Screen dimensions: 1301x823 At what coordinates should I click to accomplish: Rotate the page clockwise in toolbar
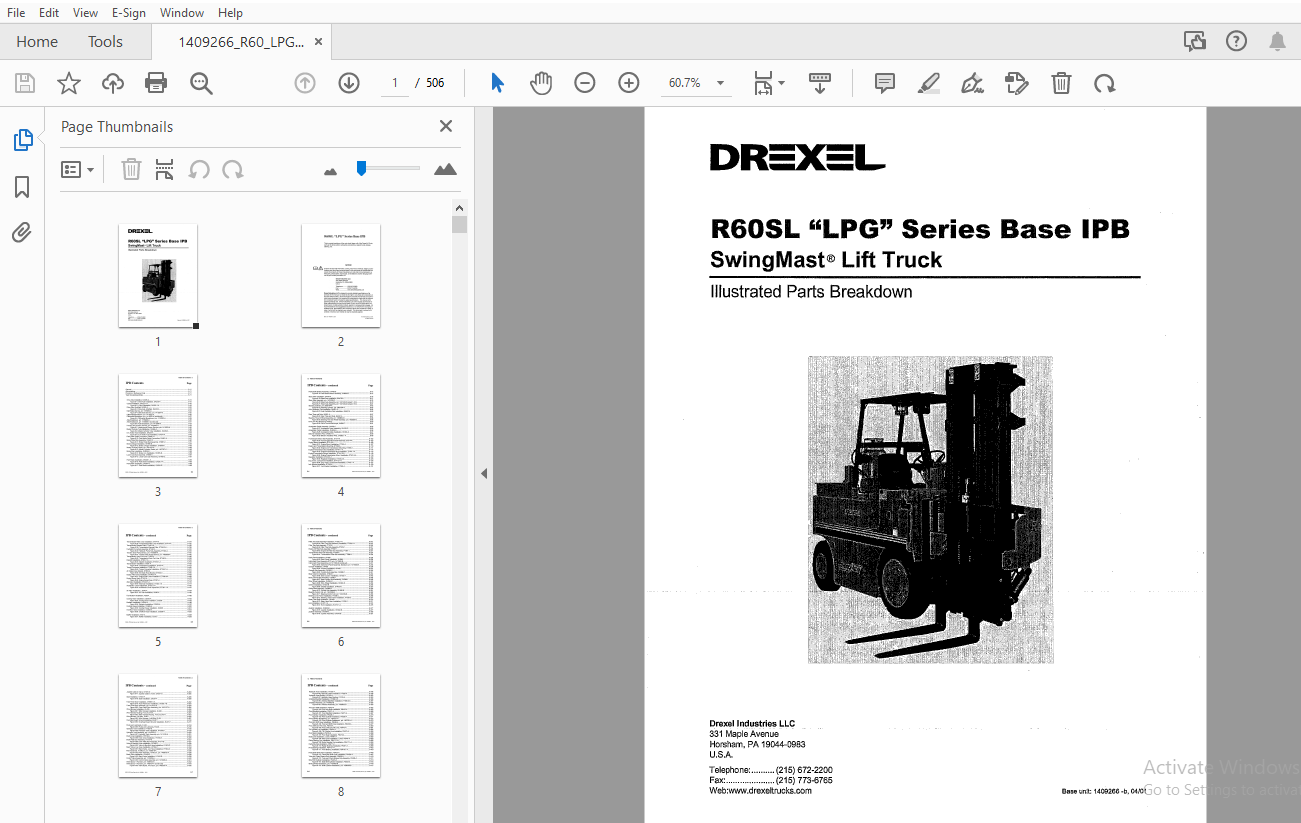coord(1105,83)
